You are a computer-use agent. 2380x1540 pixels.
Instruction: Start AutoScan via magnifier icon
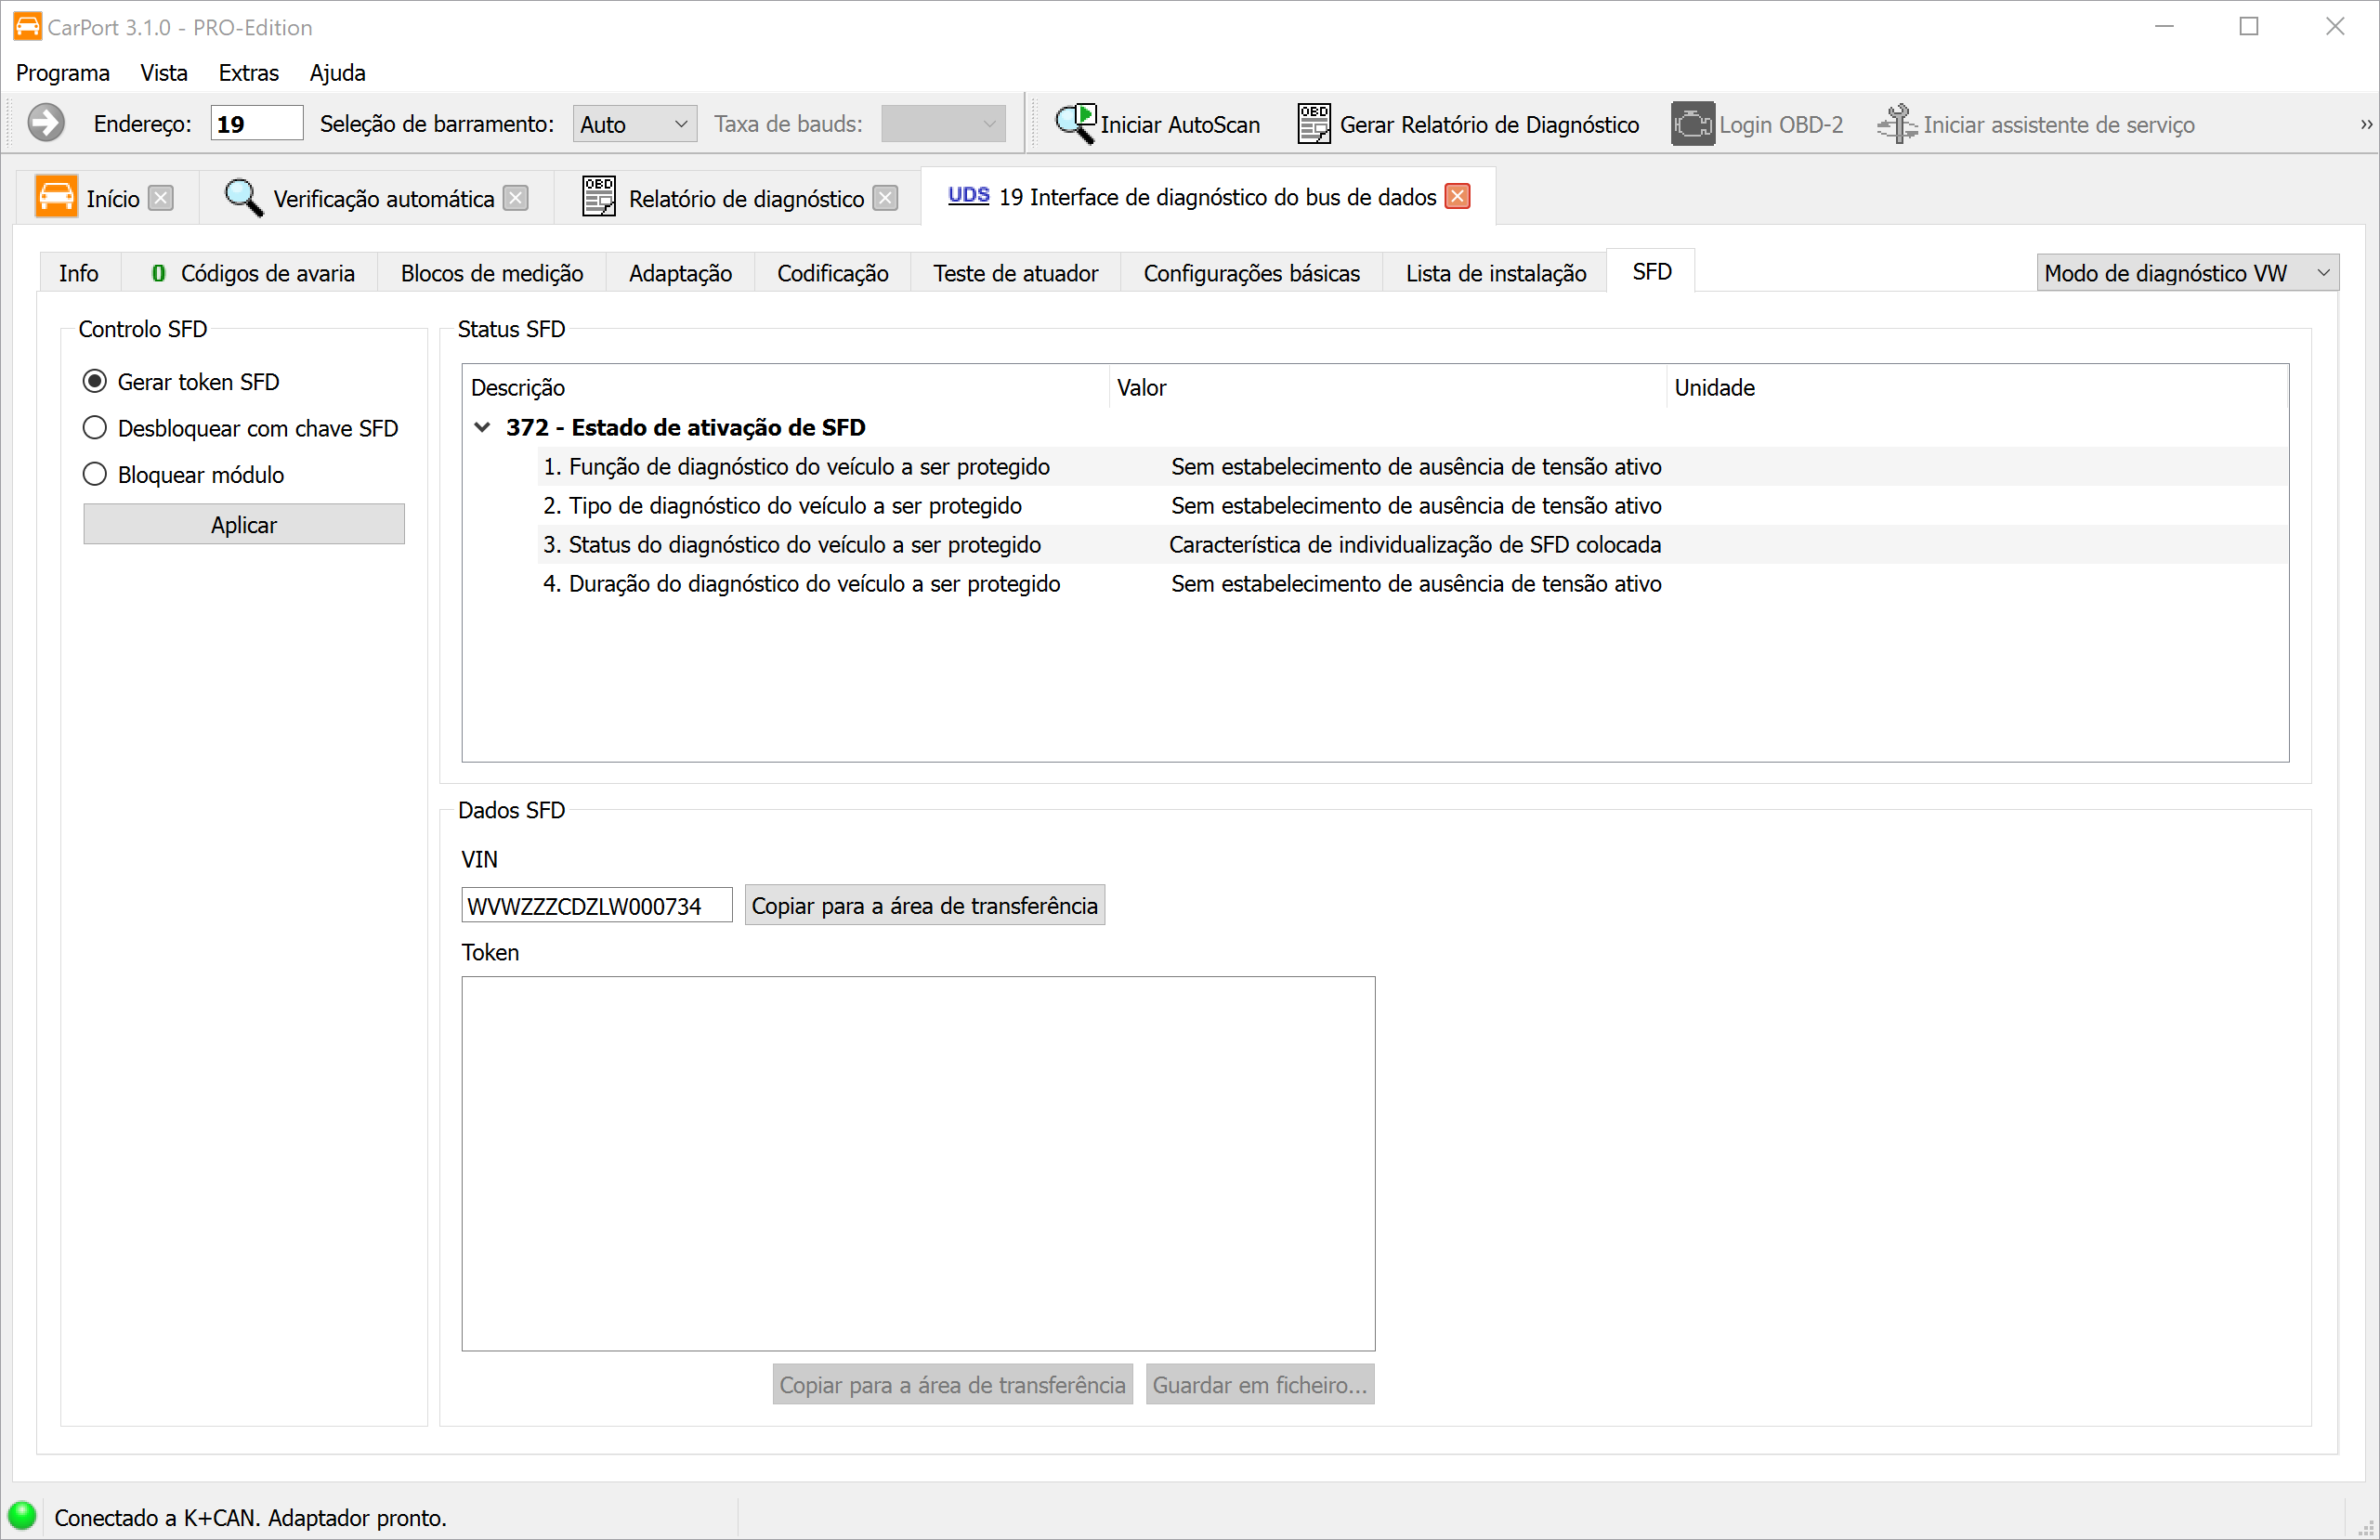[1075, 124]
